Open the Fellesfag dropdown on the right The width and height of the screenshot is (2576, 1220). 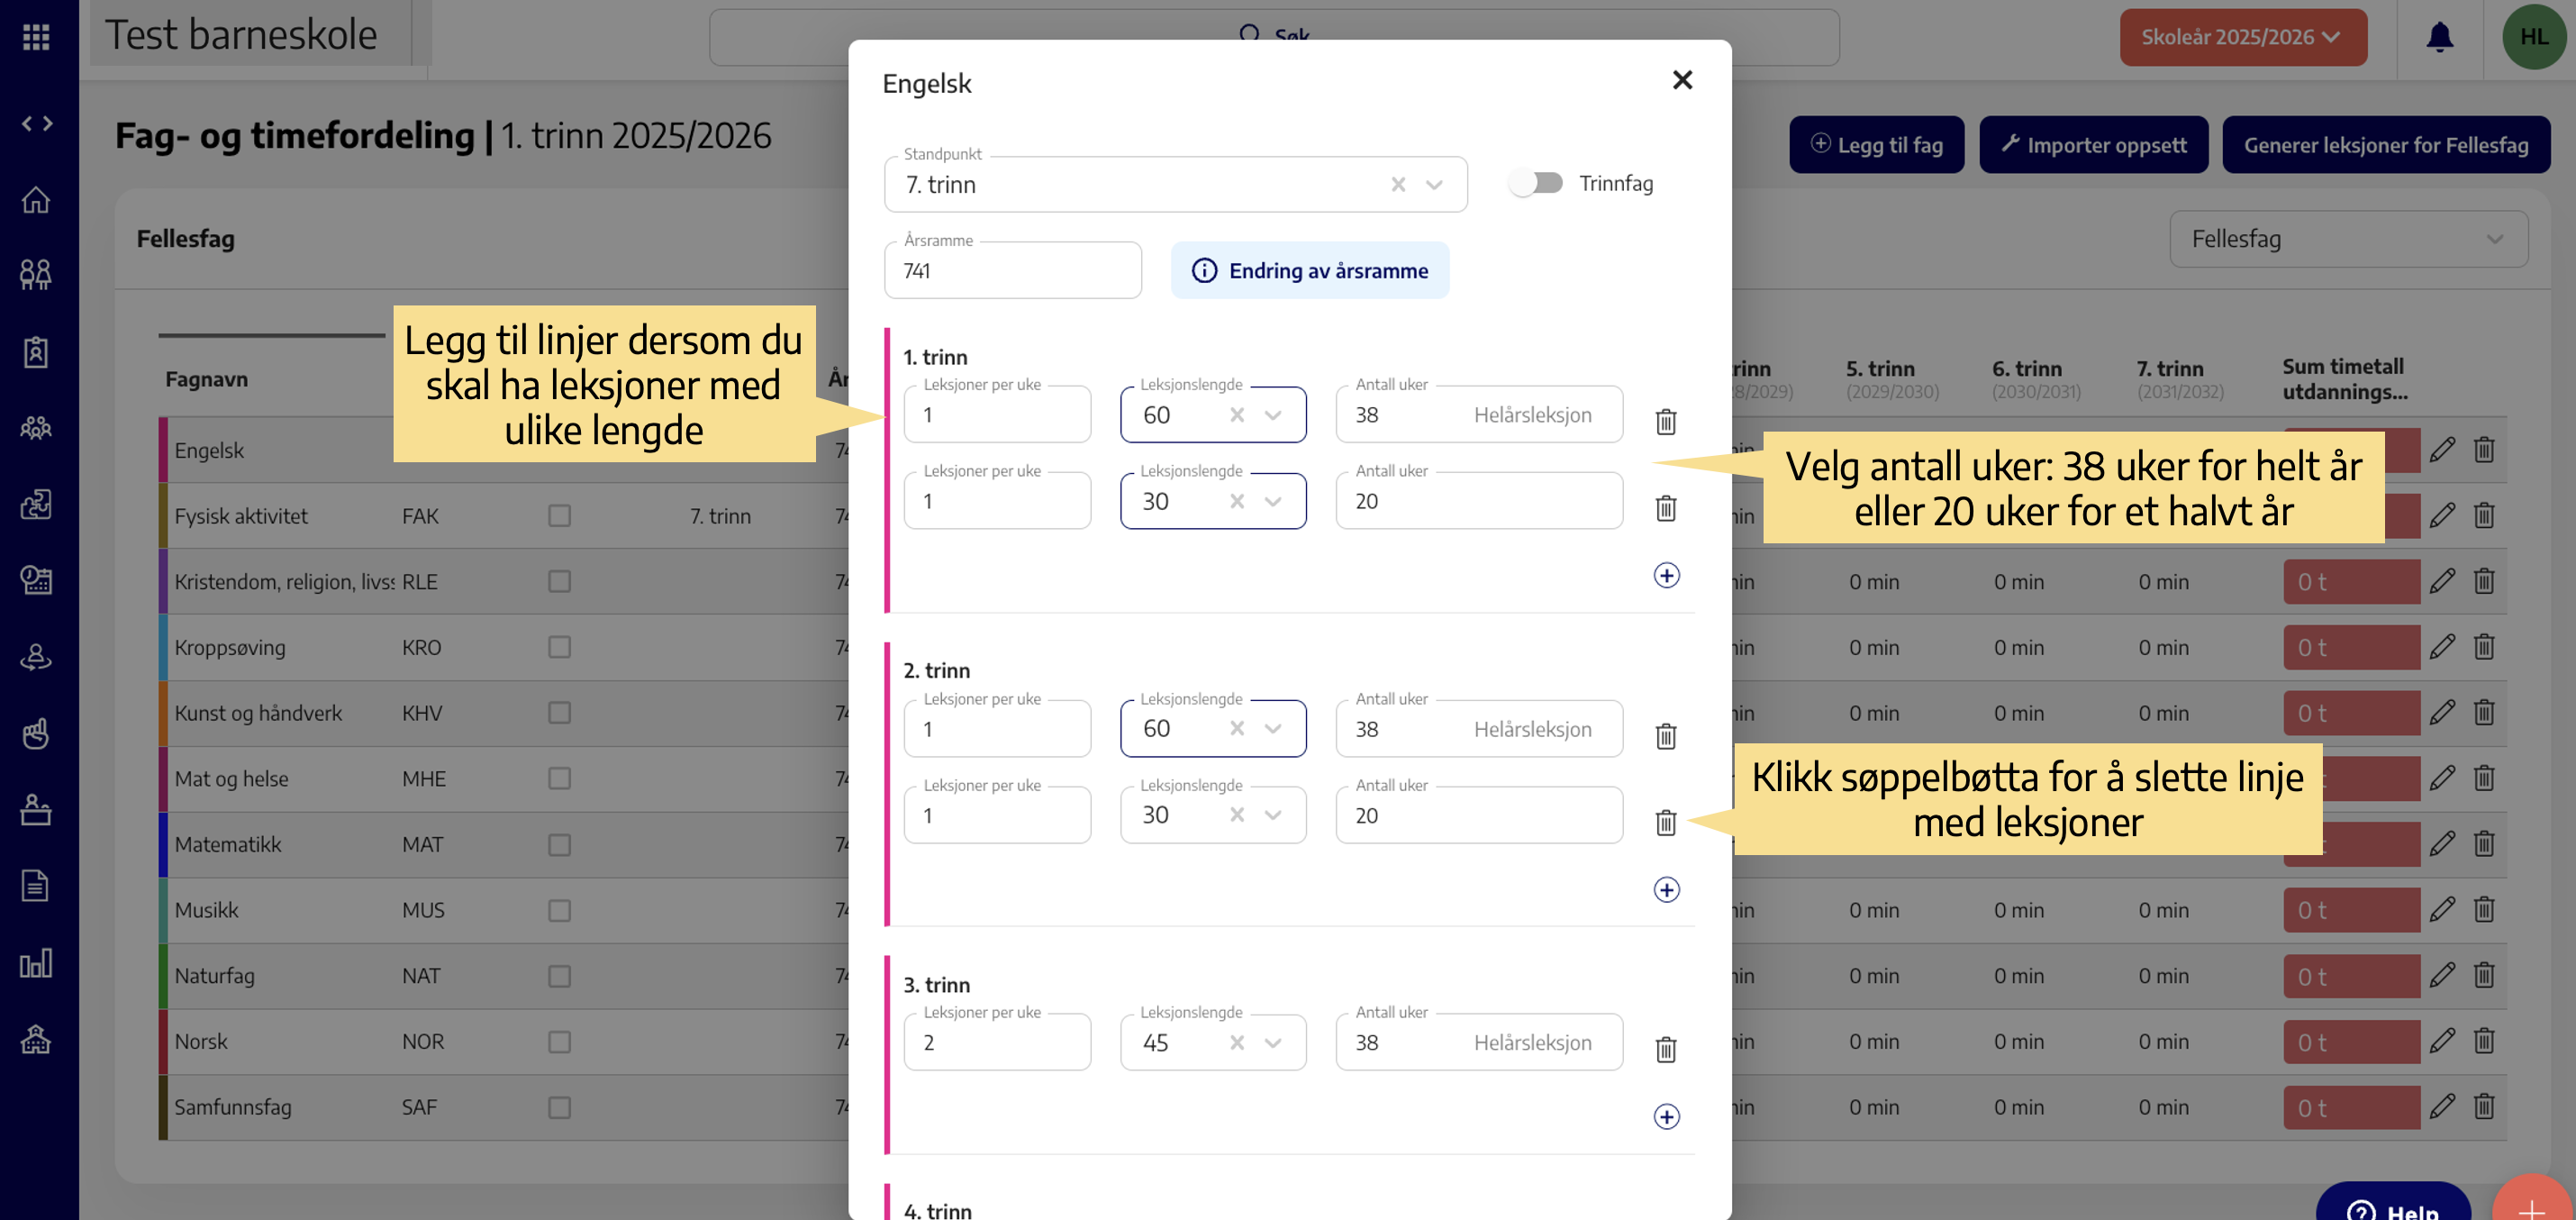(2348, 239)
